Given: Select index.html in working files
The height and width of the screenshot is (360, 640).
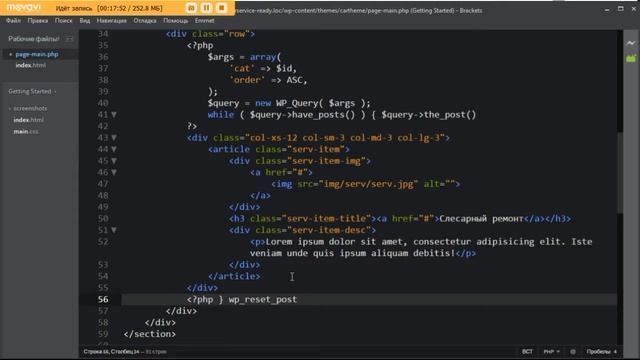Looking at the screenshot, I should [31, 65].
